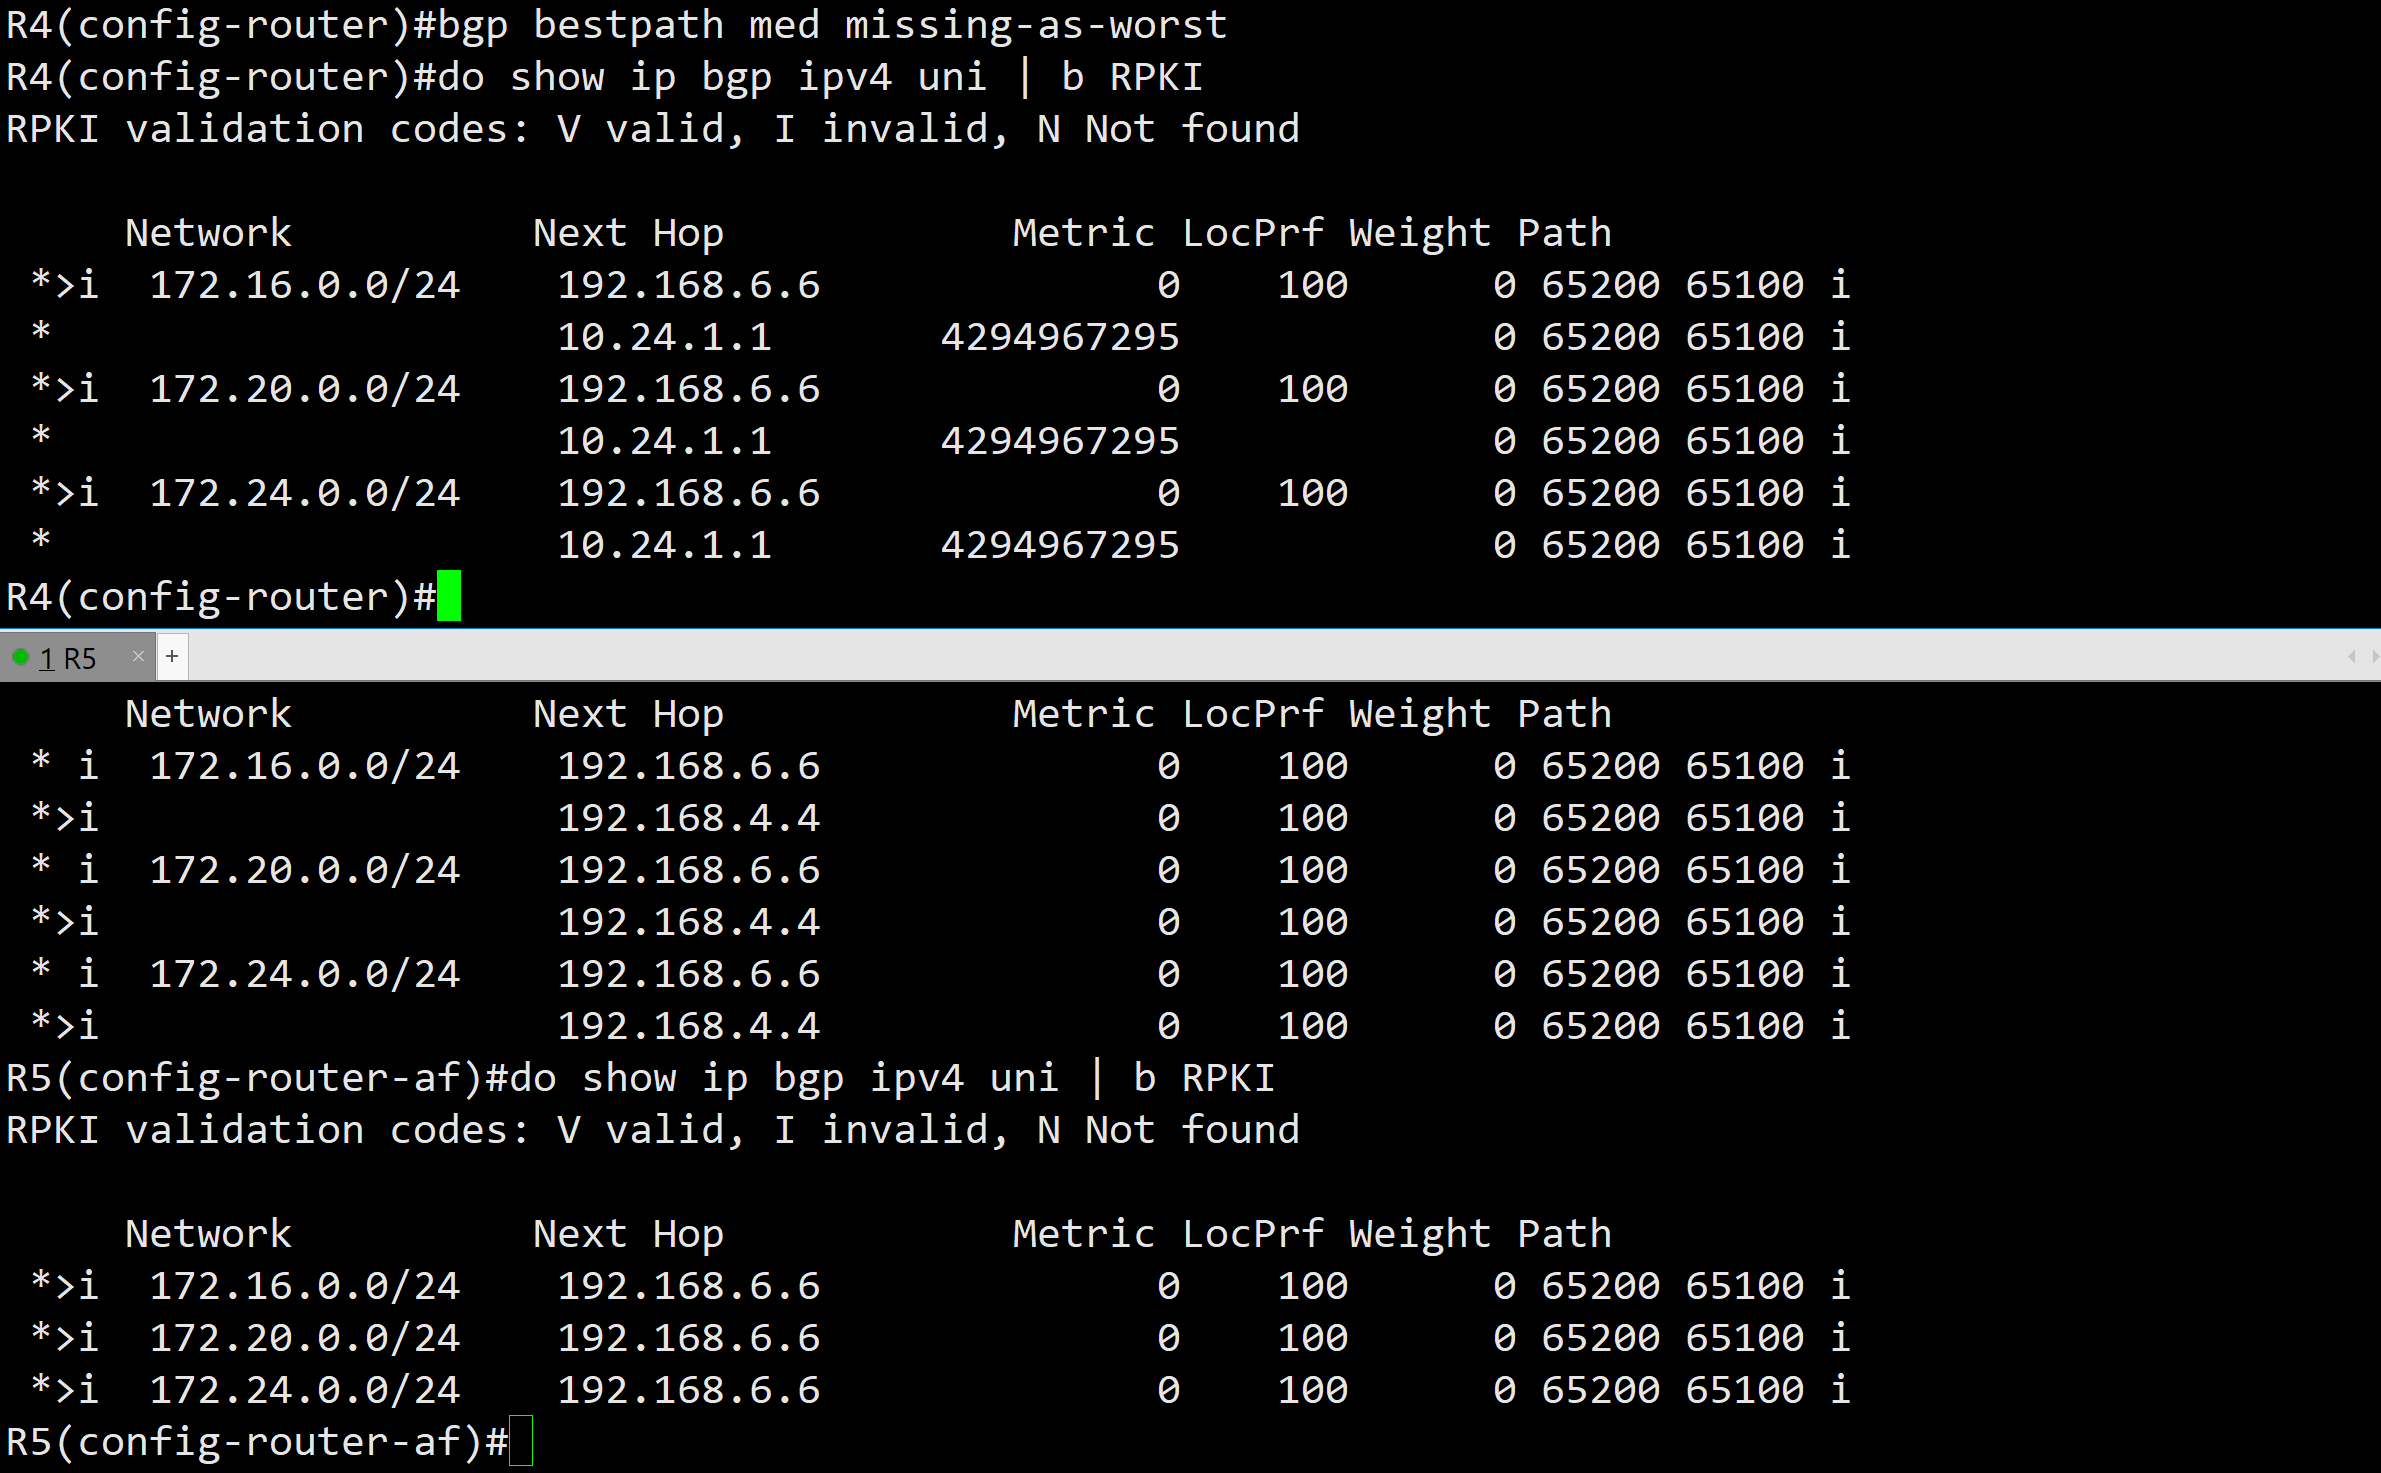2381x1473 pixels.
Task: Click the hollow cursor at last R5 prompt
Action: click(x=521, y=1441)
